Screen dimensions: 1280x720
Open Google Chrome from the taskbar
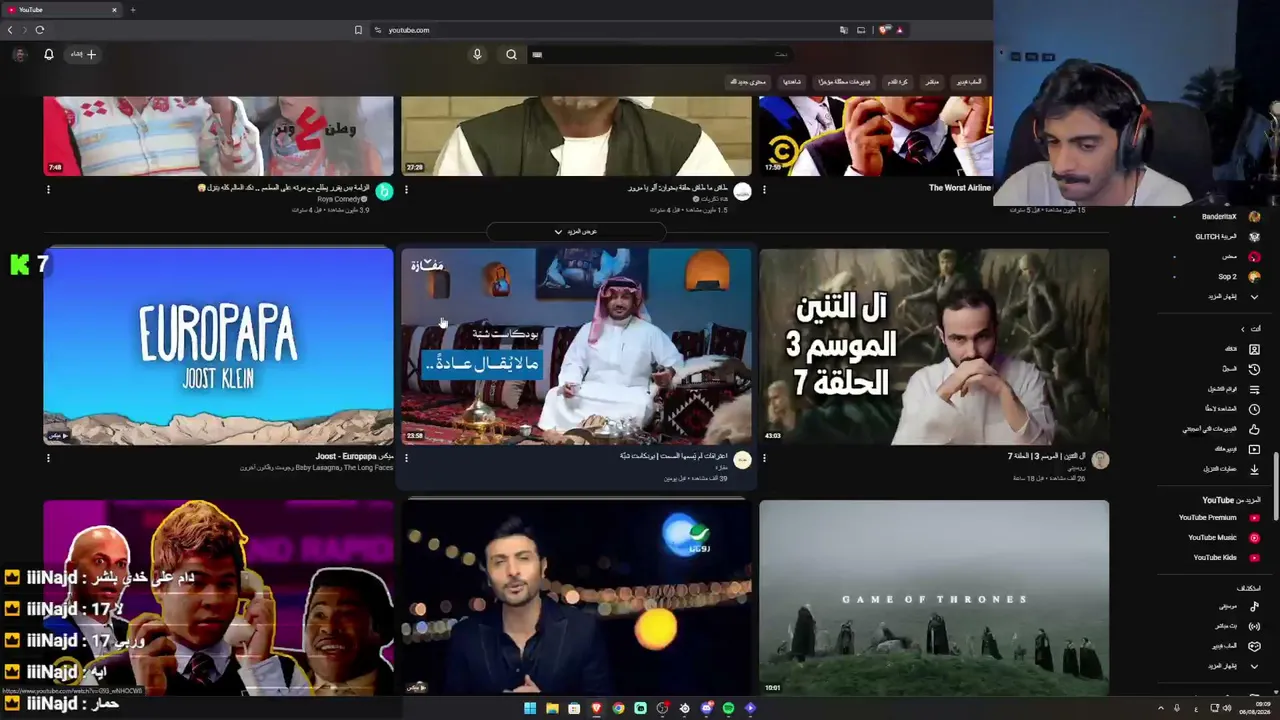618,708
